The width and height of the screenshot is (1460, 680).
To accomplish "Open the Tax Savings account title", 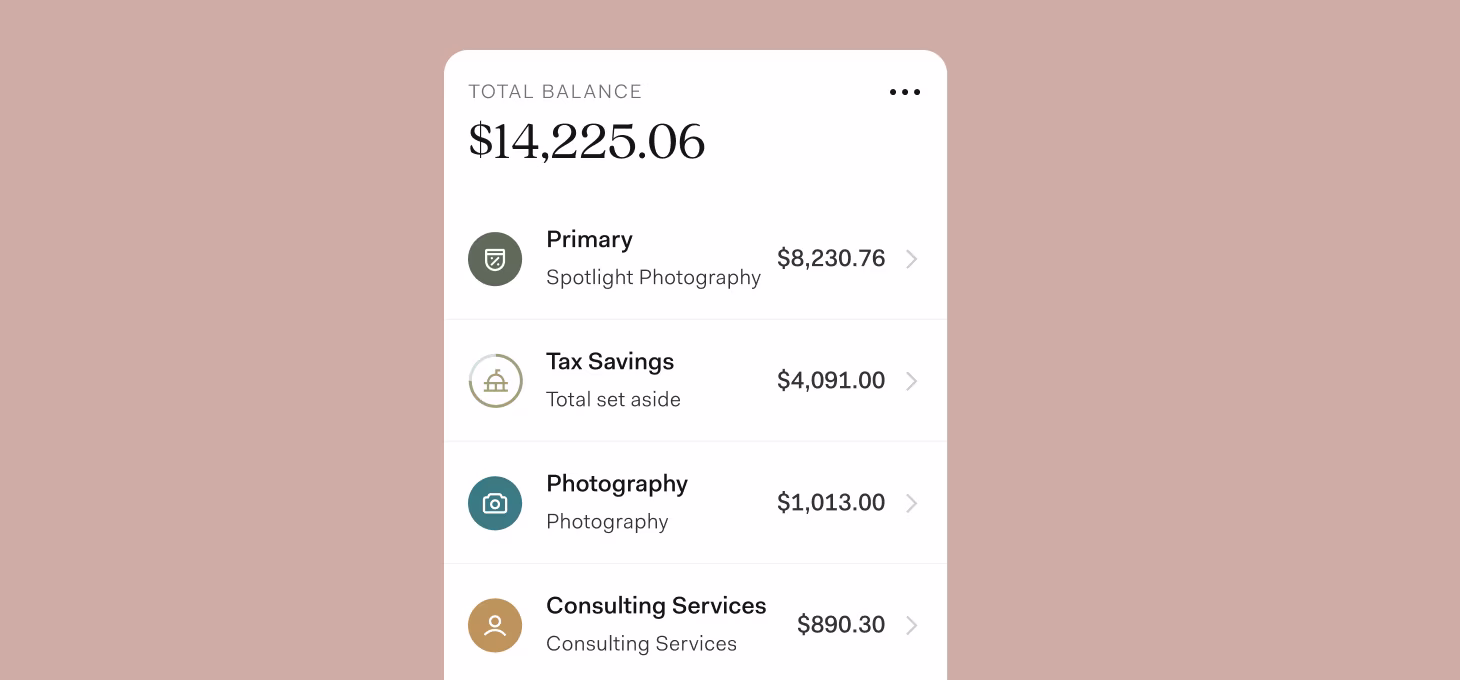I will click(x=610, y=362).
